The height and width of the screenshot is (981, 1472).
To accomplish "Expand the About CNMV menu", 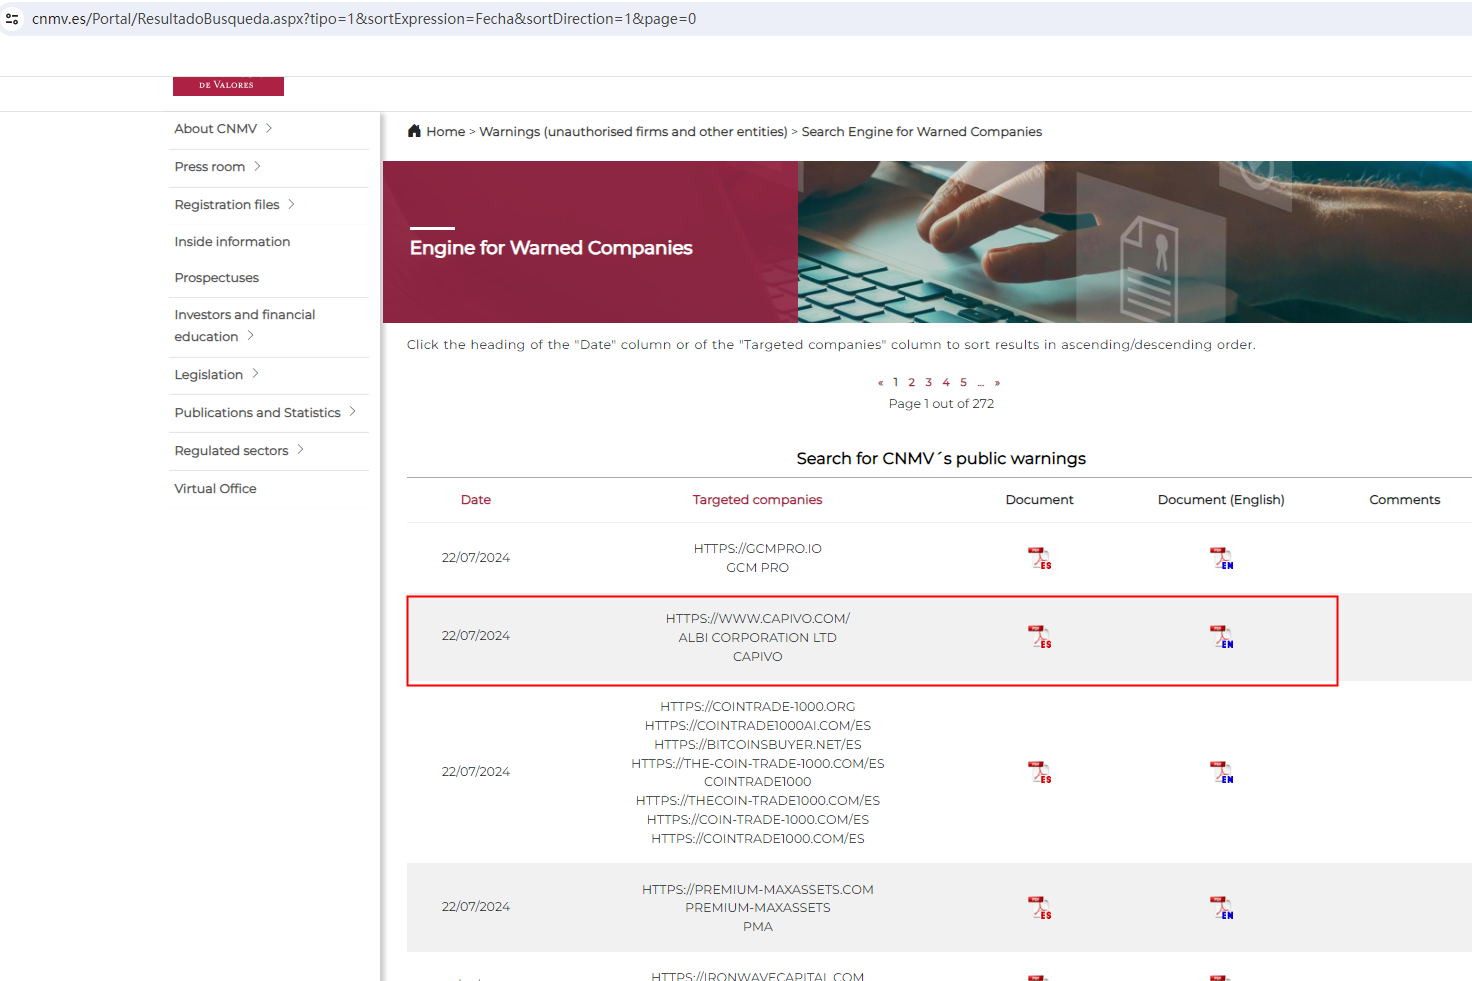I will [x=223, y=129].
